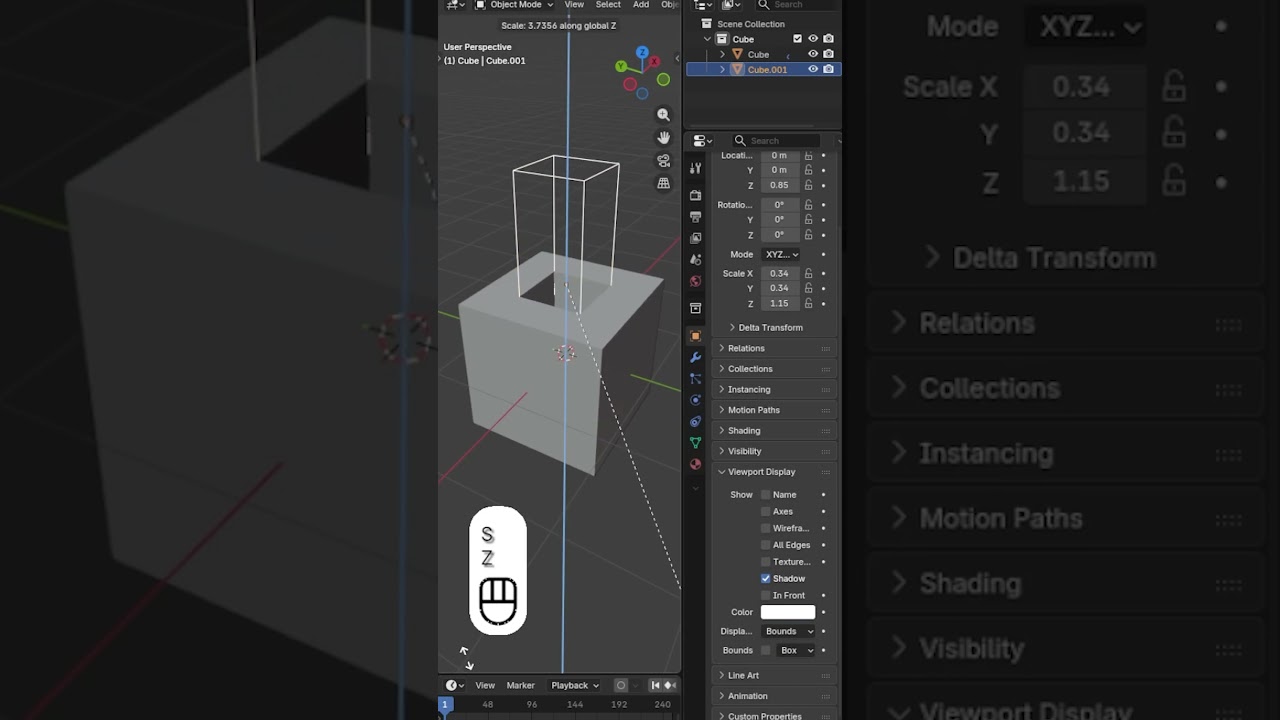Viewport: 1280px width, 720px height.
Task: Open the View Layer properties tab icon
Action: 696,238
